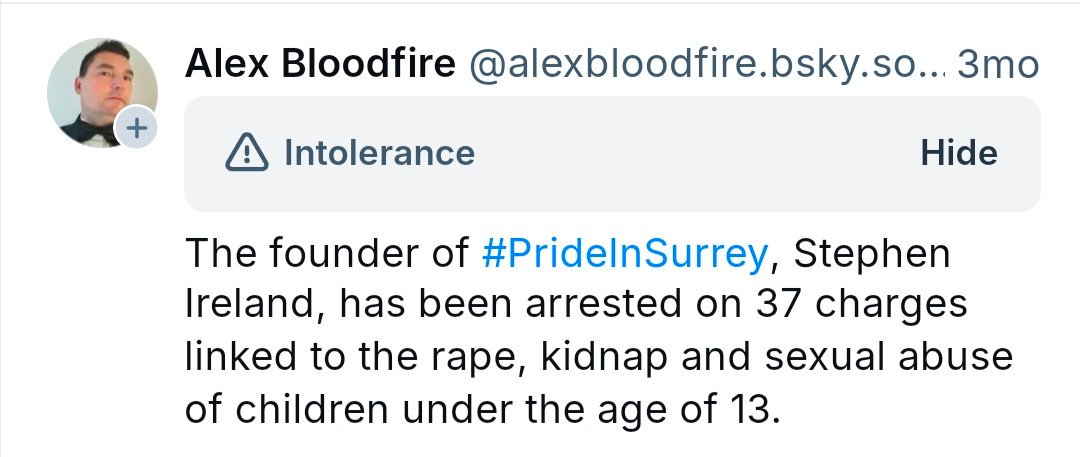Open Alex Bloodfire's profile picture

point(99,90)
